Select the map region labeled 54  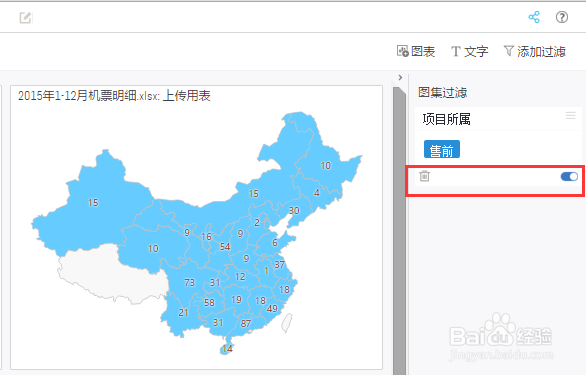[x=225, y=246]
